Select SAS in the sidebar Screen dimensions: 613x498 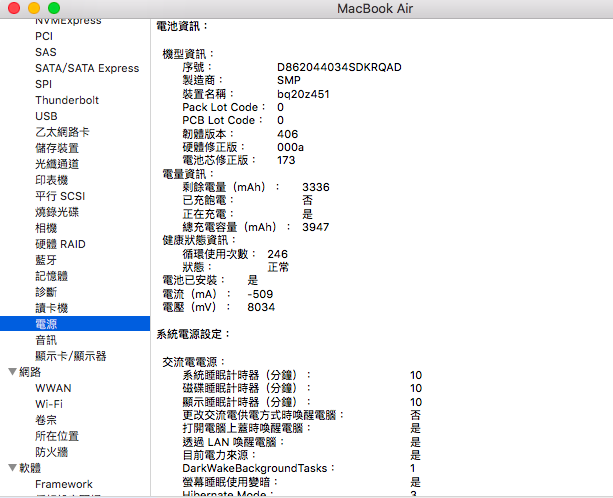[x=46, y=52]
